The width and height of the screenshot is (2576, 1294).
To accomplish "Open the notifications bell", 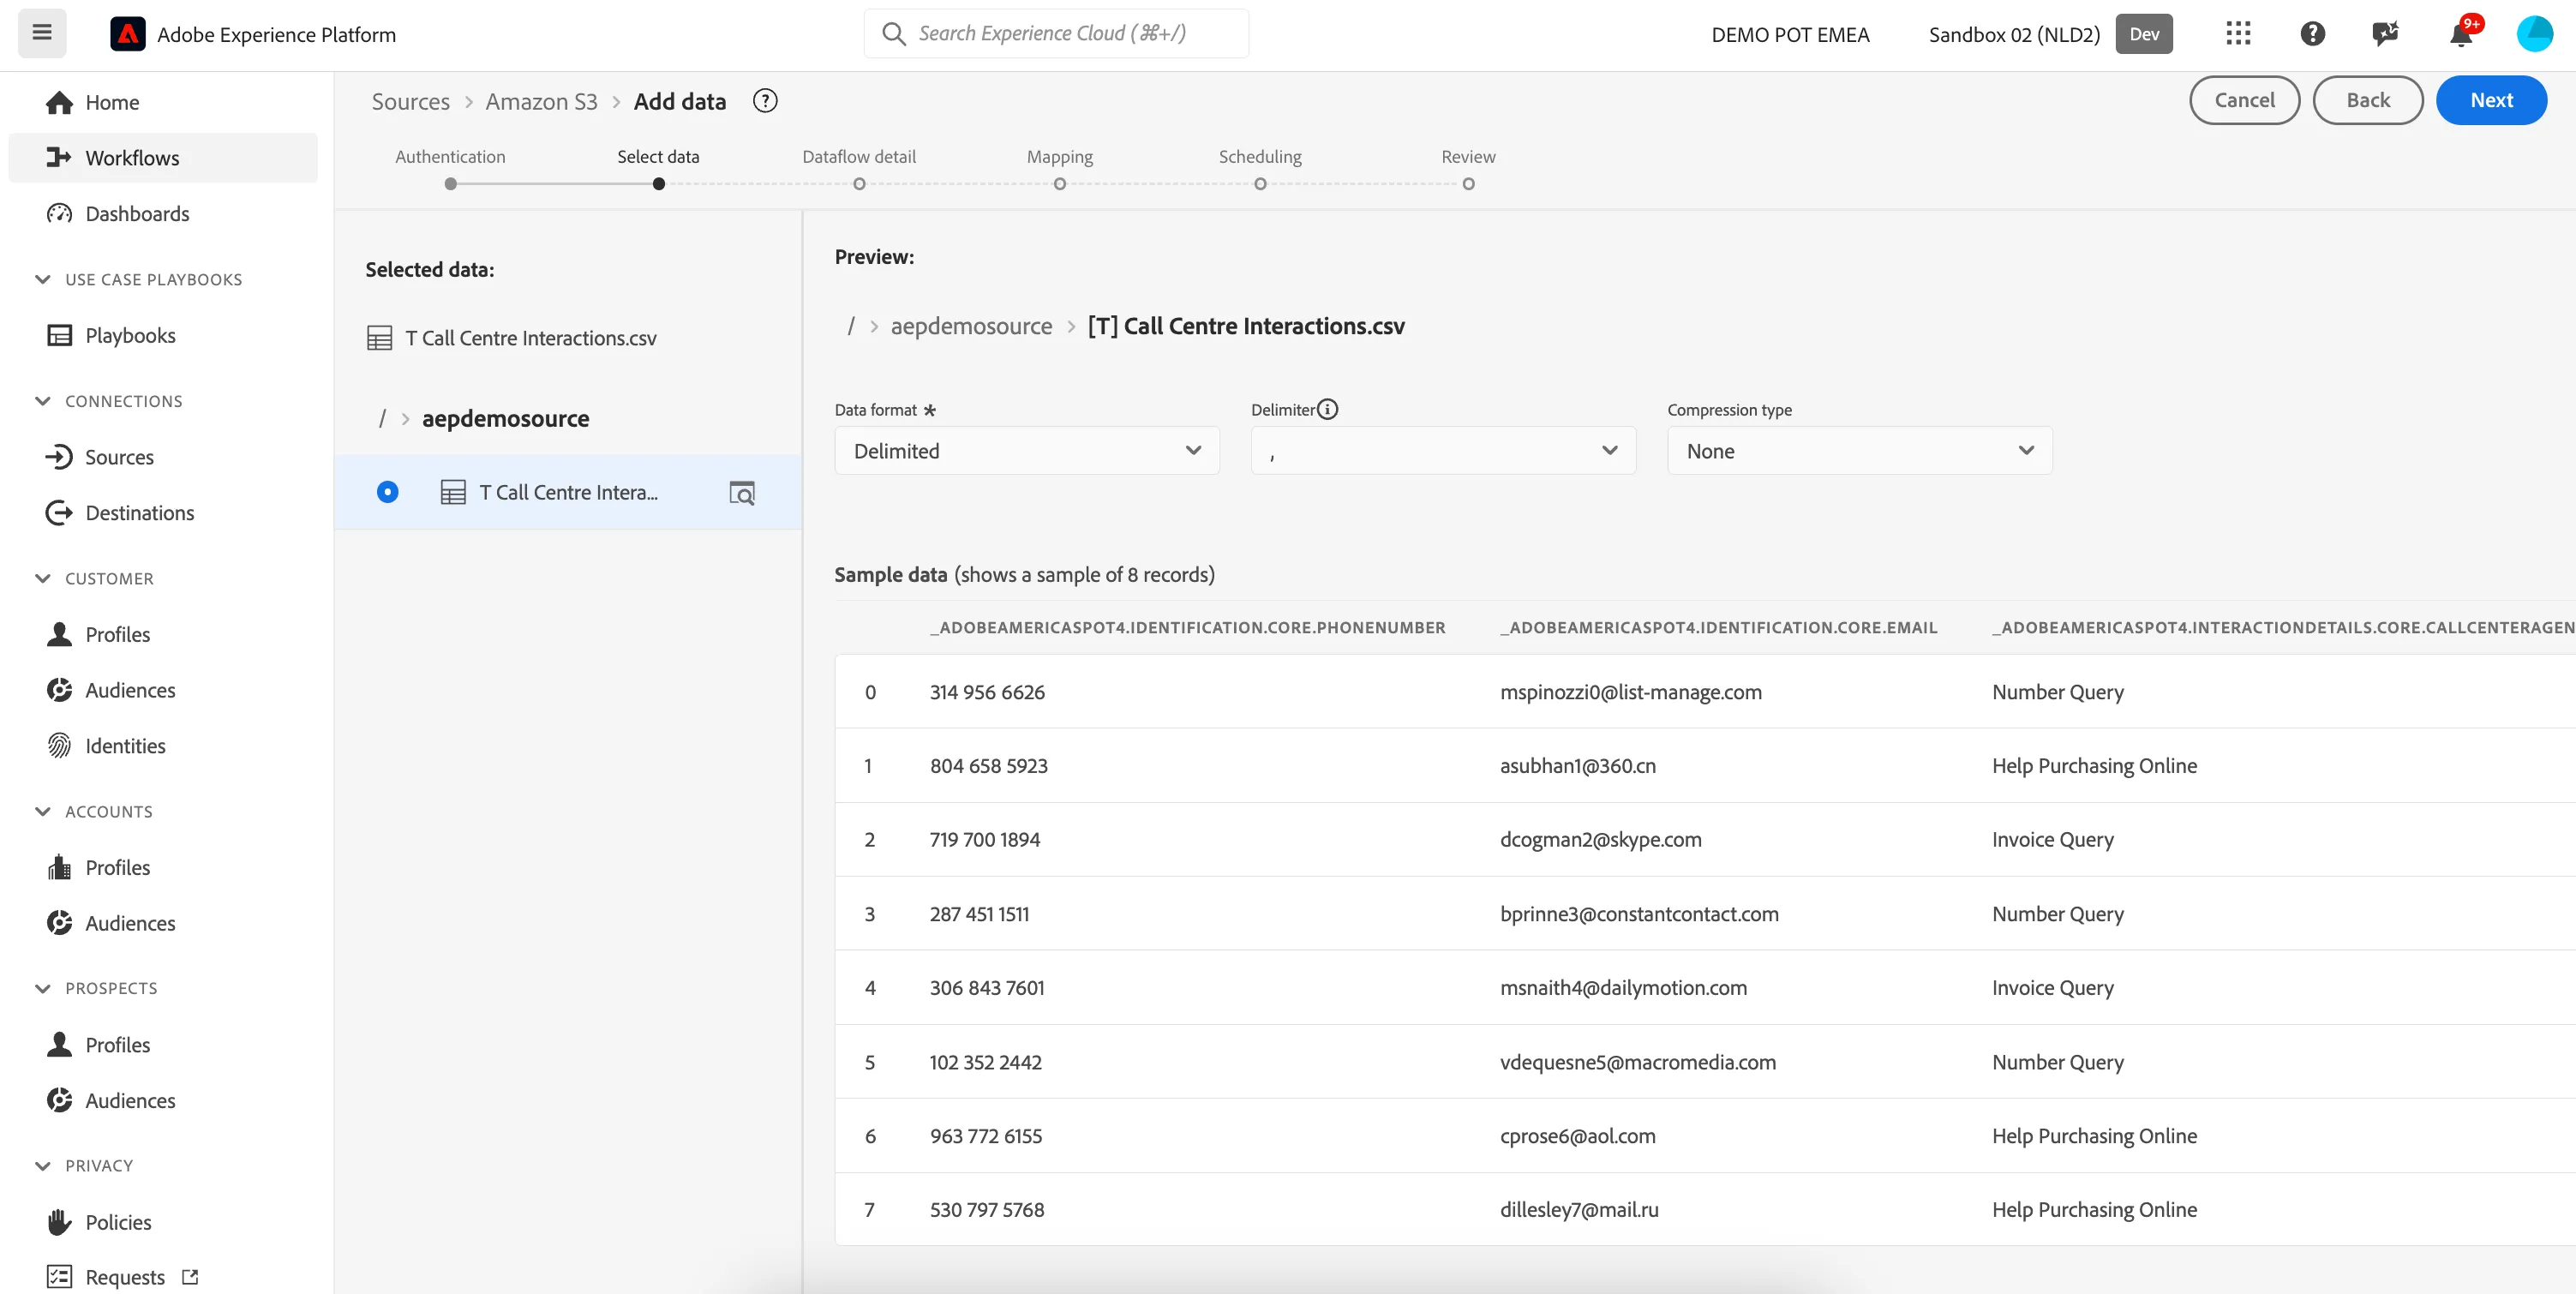I will point(2461,34).
